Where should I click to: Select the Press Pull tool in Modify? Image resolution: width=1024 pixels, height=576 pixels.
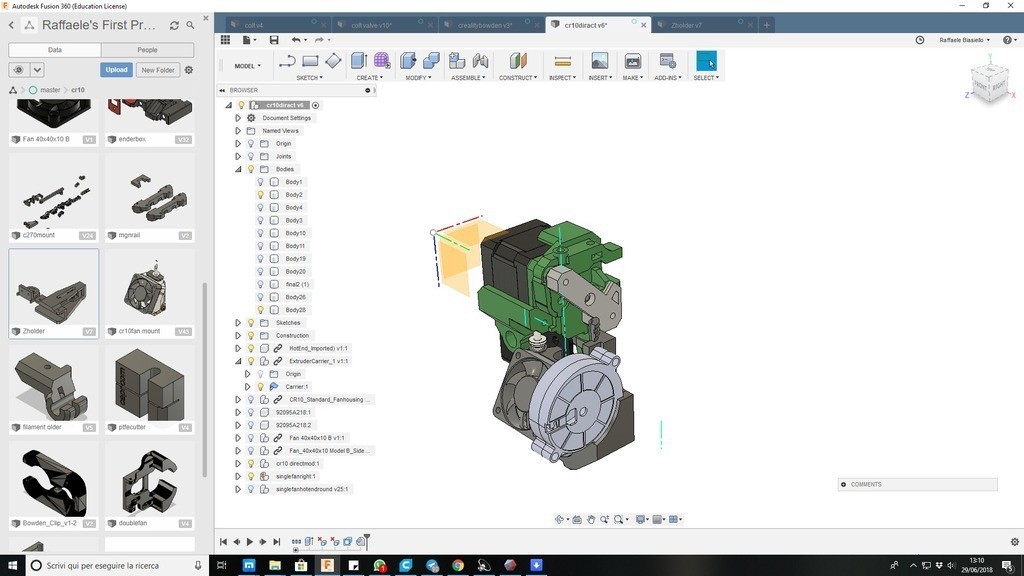point(408,62)
